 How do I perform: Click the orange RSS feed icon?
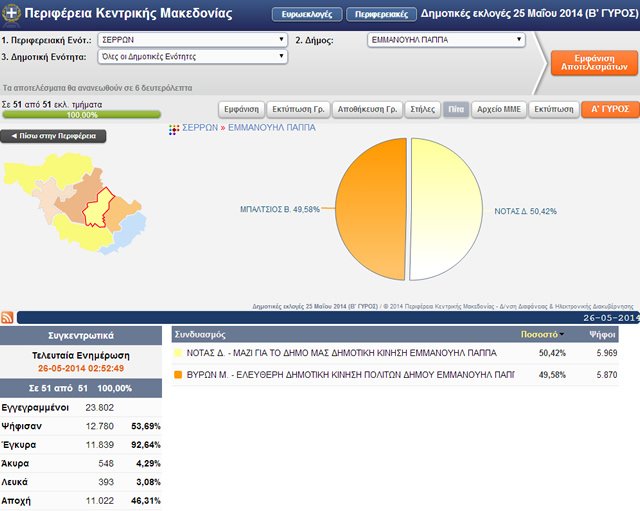coord(7,317)
